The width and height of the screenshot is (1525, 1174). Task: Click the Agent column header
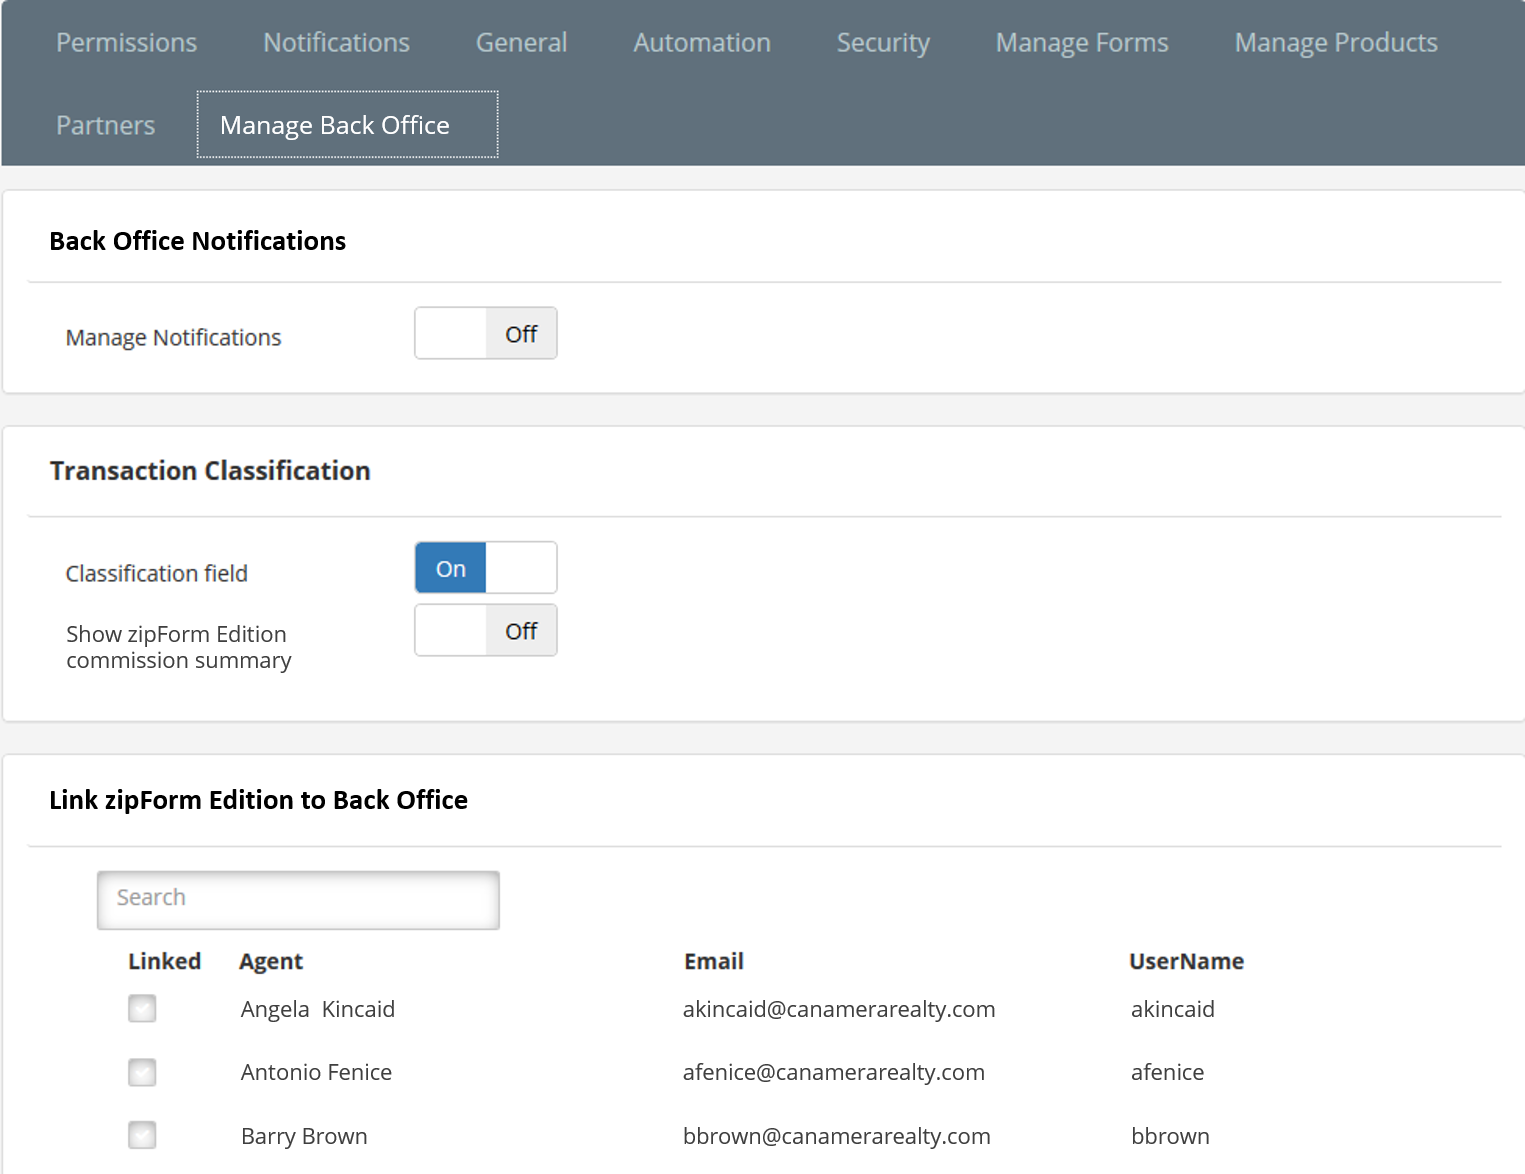click(271, 961)
